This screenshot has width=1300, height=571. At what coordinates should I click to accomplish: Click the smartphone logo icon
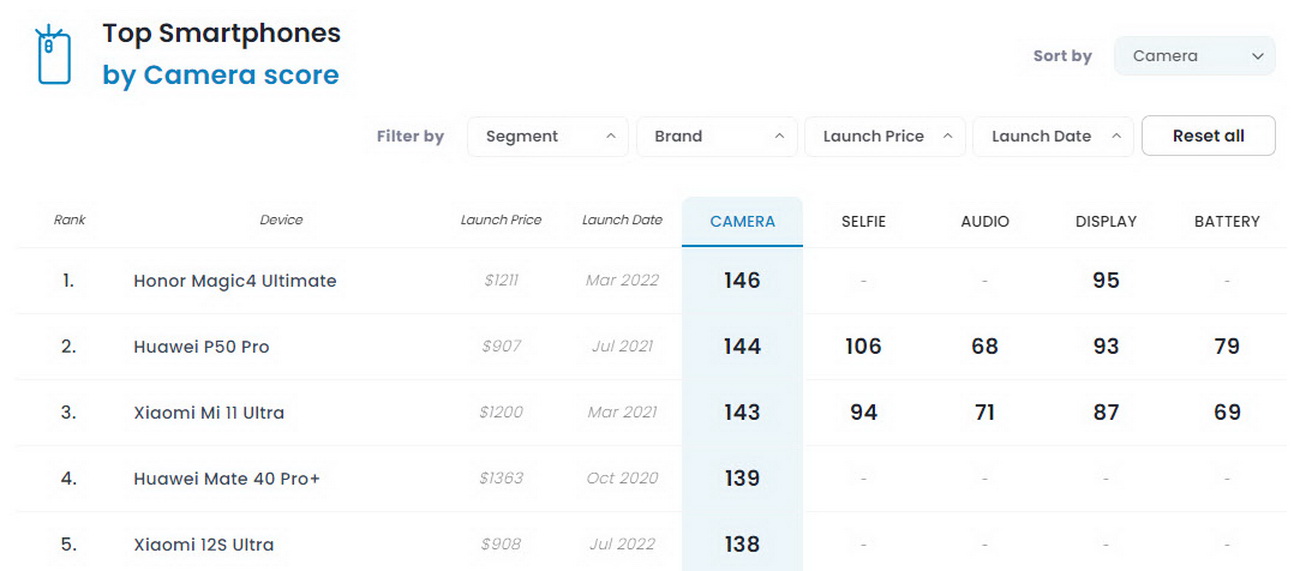tap(53, 55)
